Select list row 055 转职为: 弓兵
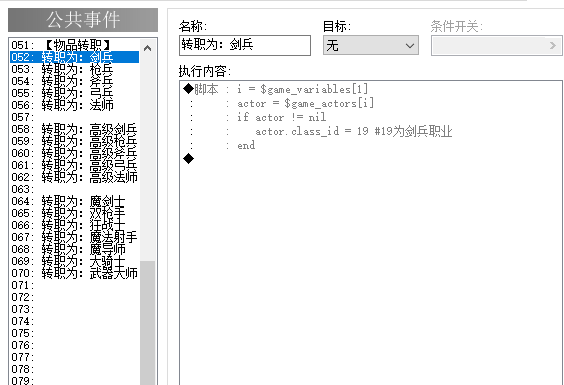564x385 pixels. [x=74, y=93]
